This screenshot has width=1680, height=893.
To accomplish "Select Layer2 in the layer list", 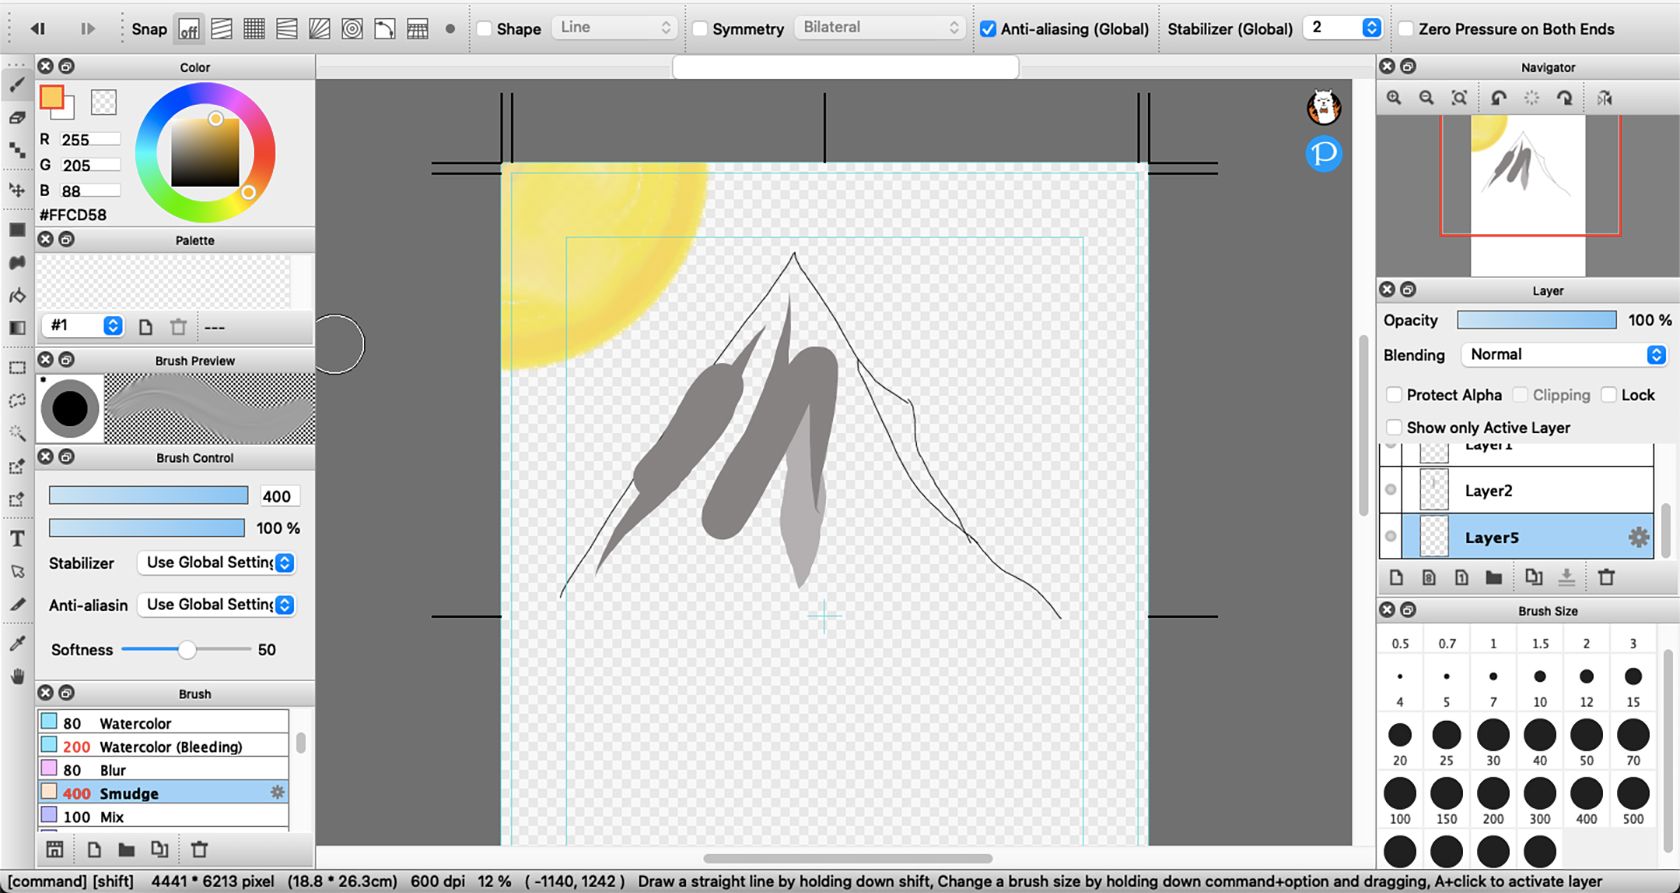I will click(1488, 491).
